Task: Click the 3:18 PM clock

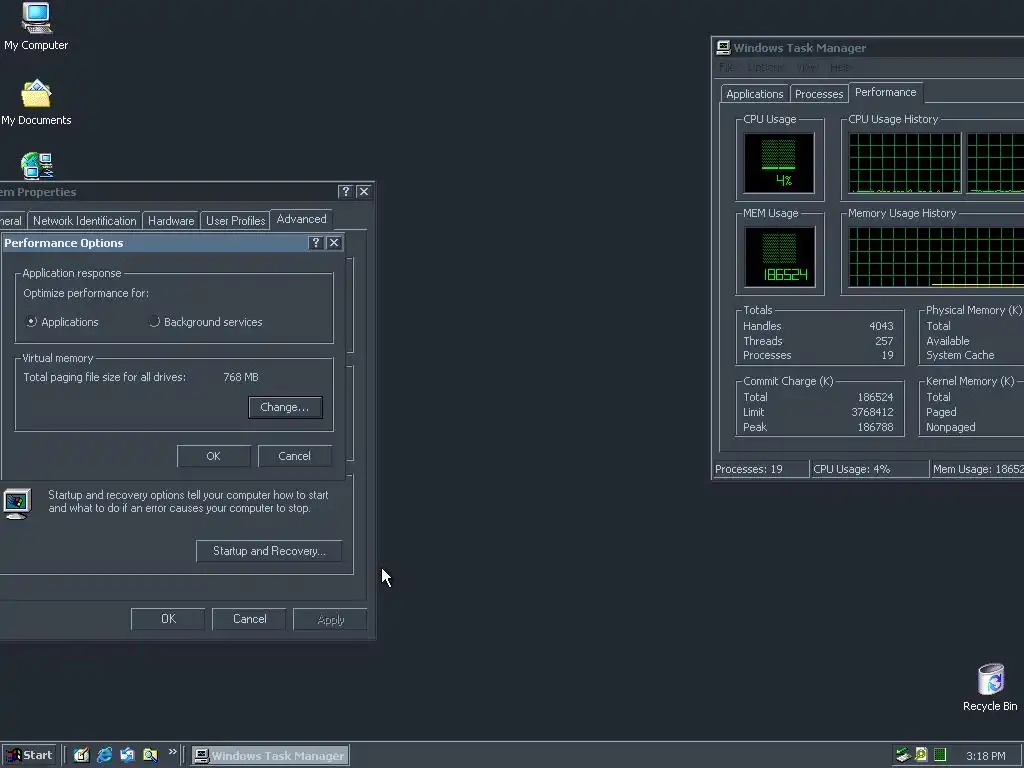Action: point(985,756)
